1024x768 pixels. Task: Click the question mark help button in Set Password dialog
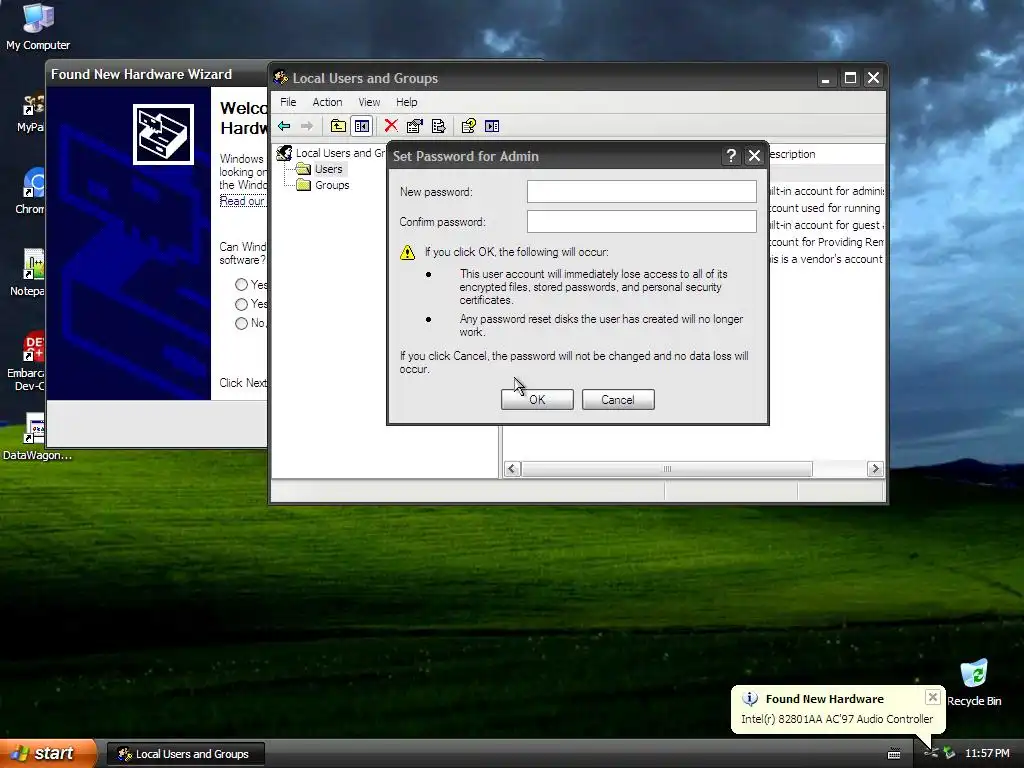click(x=731, y=156)
